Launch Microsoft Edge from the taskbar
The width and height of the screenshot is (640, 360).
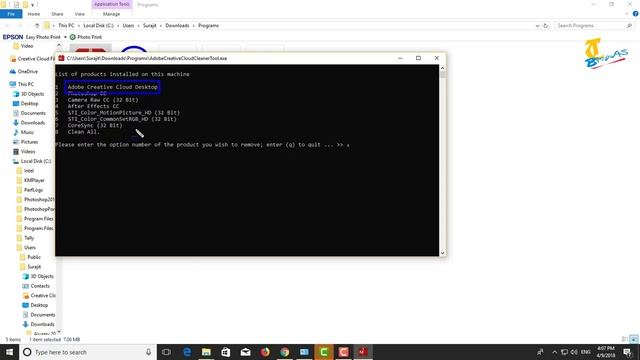tap(187, 352)
